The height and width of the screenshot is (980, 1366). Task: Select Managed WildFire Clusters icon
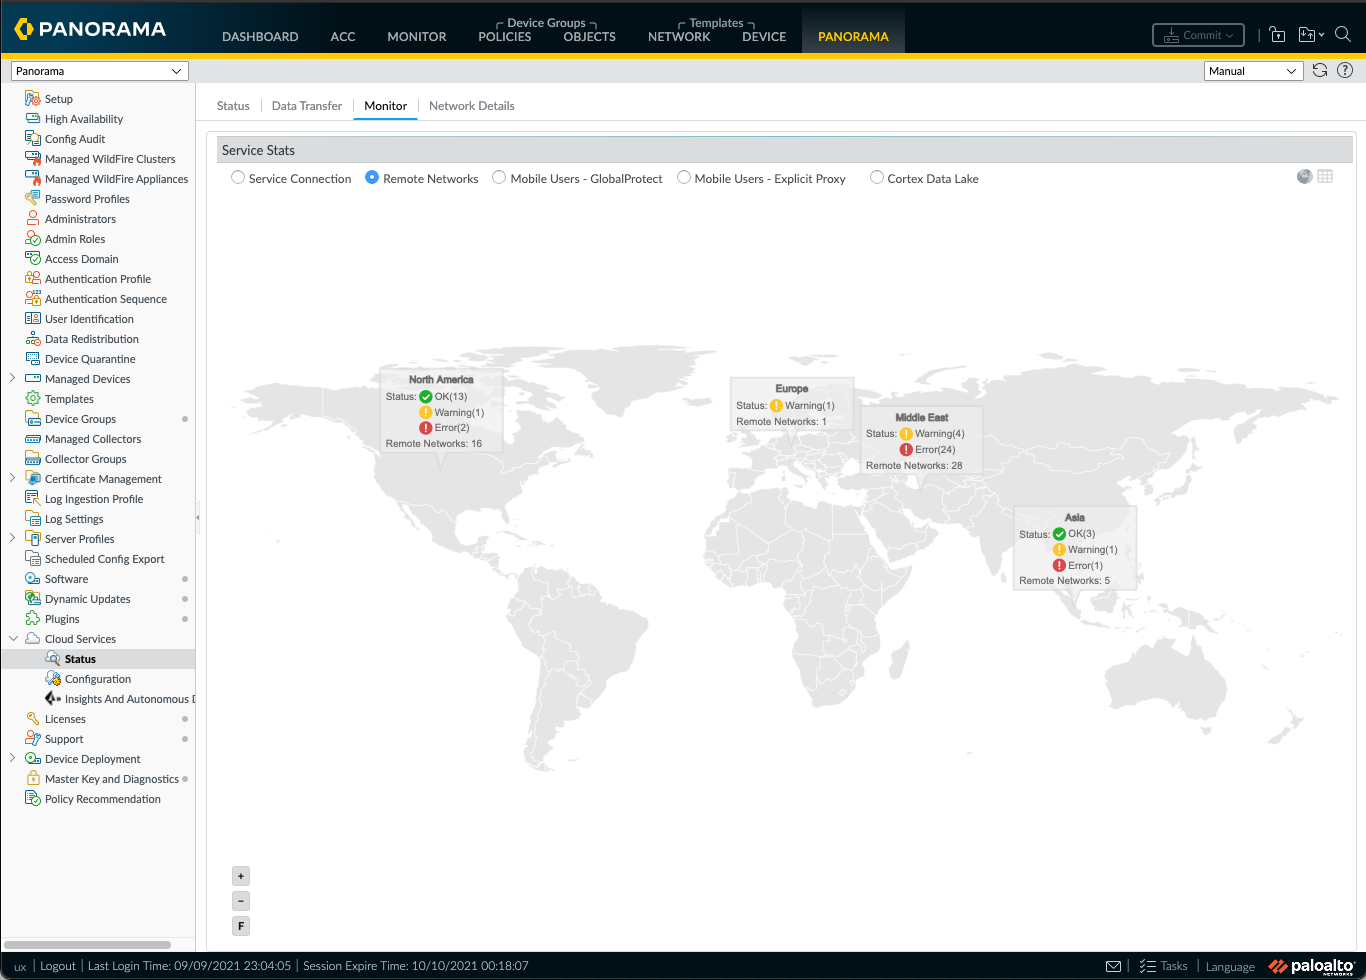tap(33, 159)
